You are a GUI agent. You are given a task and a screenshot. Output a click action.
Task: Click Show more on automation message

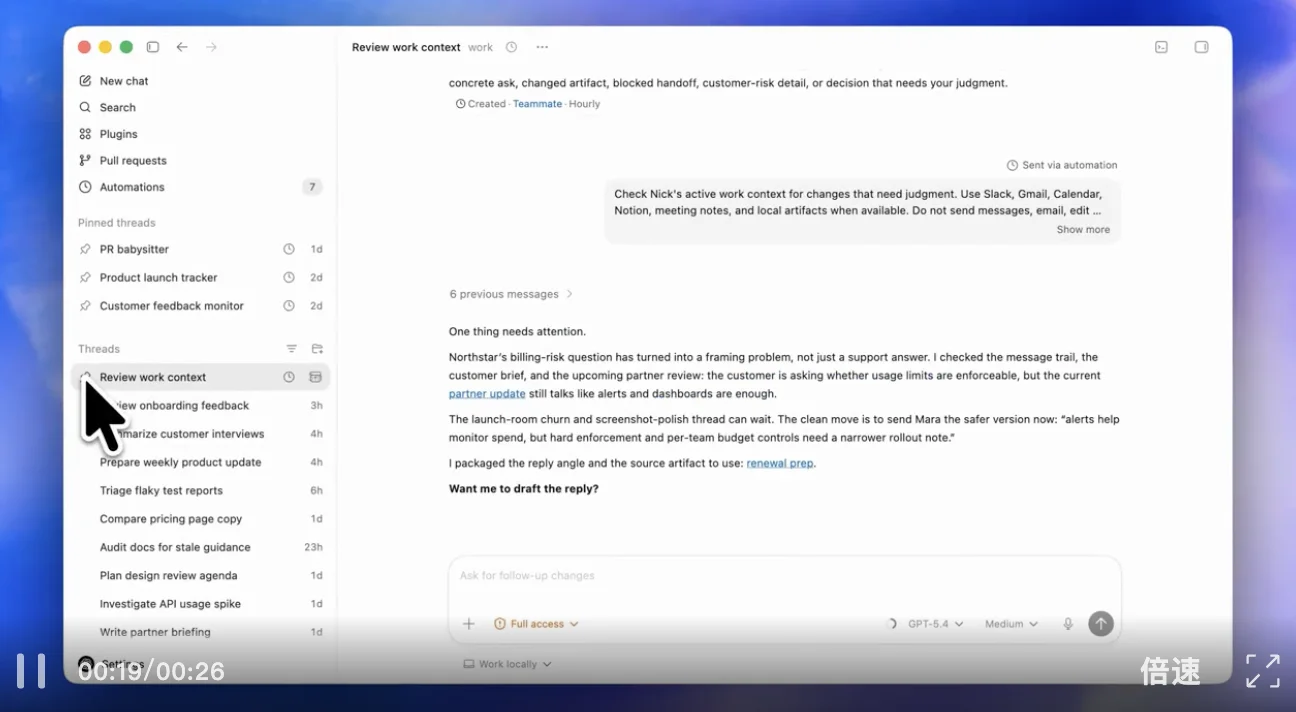coord(1083,230)
